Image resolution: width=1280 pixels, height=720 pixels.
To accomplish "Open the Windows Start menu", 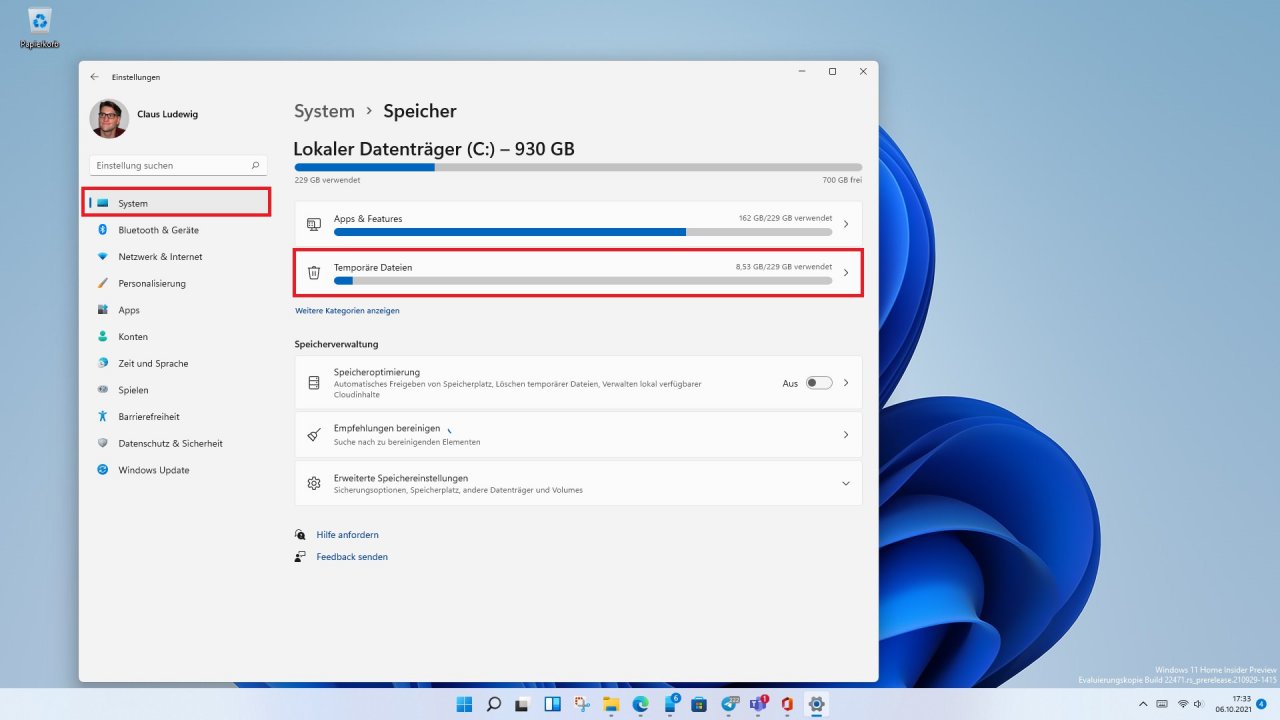I will point(465,704).
